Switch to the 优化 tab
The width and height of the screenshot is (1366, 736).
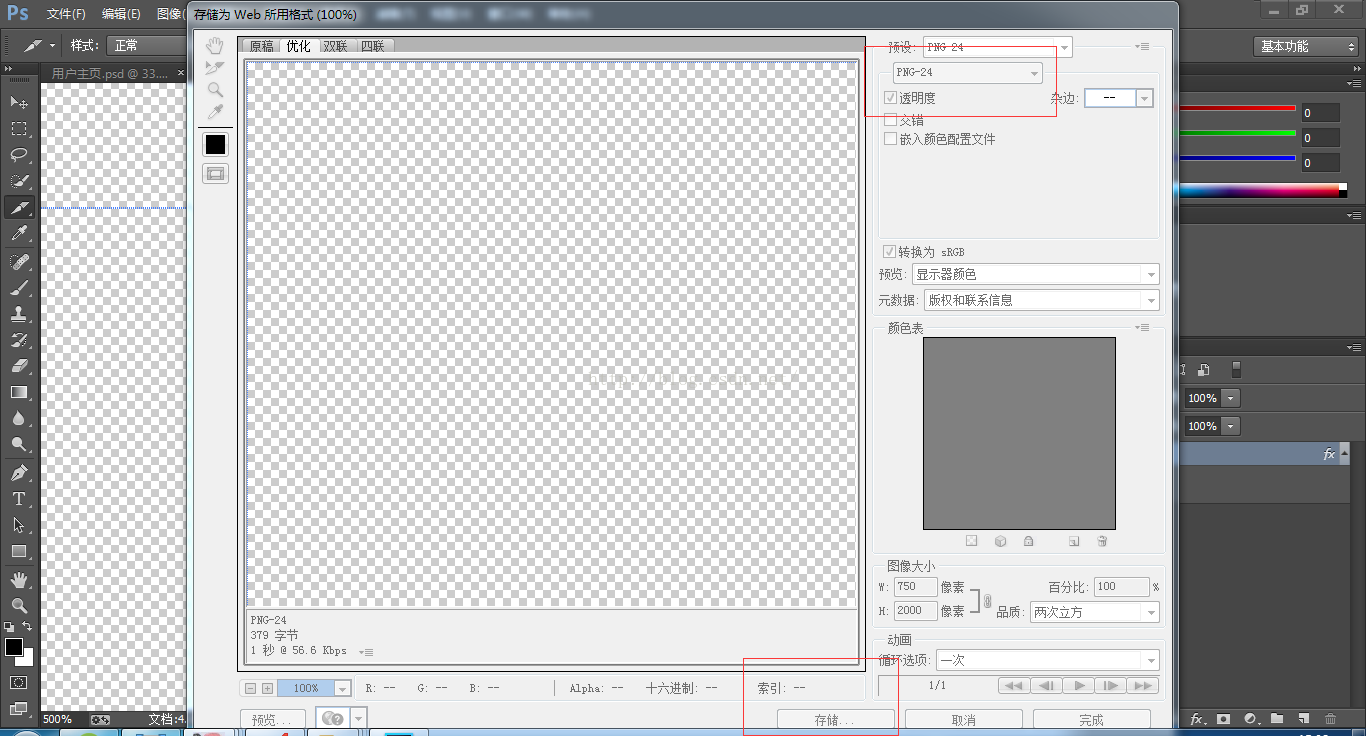tap(298, 46)
